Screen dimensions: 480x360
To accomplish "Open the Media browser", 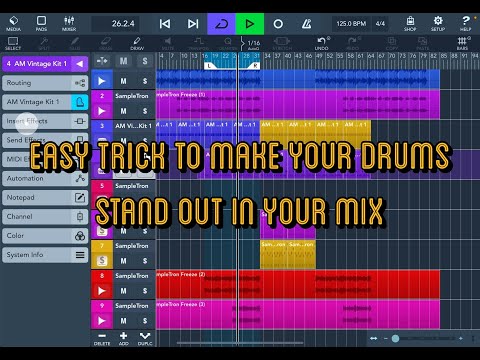I will (x=13, y=24).
